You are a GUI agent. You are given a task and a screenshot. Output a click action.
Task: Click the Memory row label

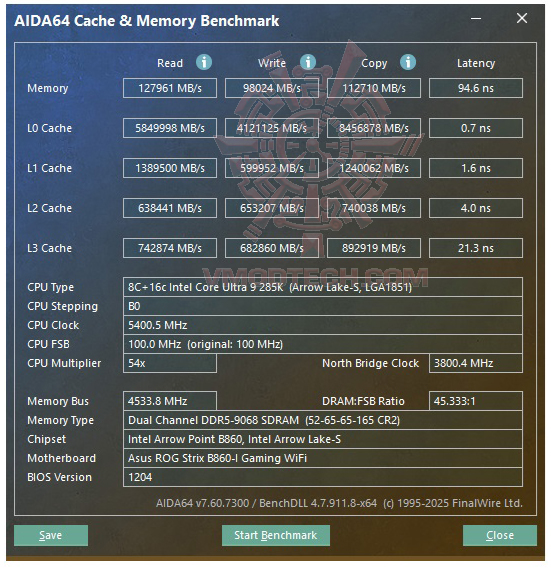(x=48, y=88)
